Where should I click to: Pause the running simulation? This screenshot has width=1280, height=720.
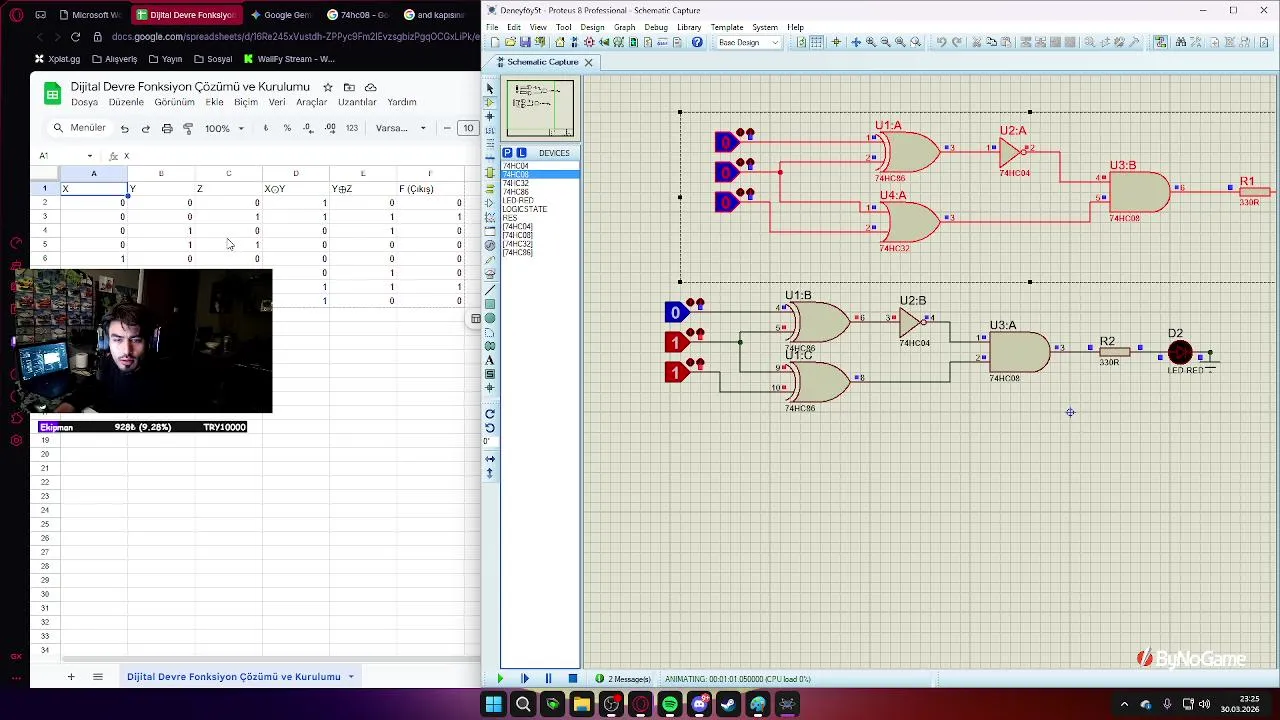point(548,679)
